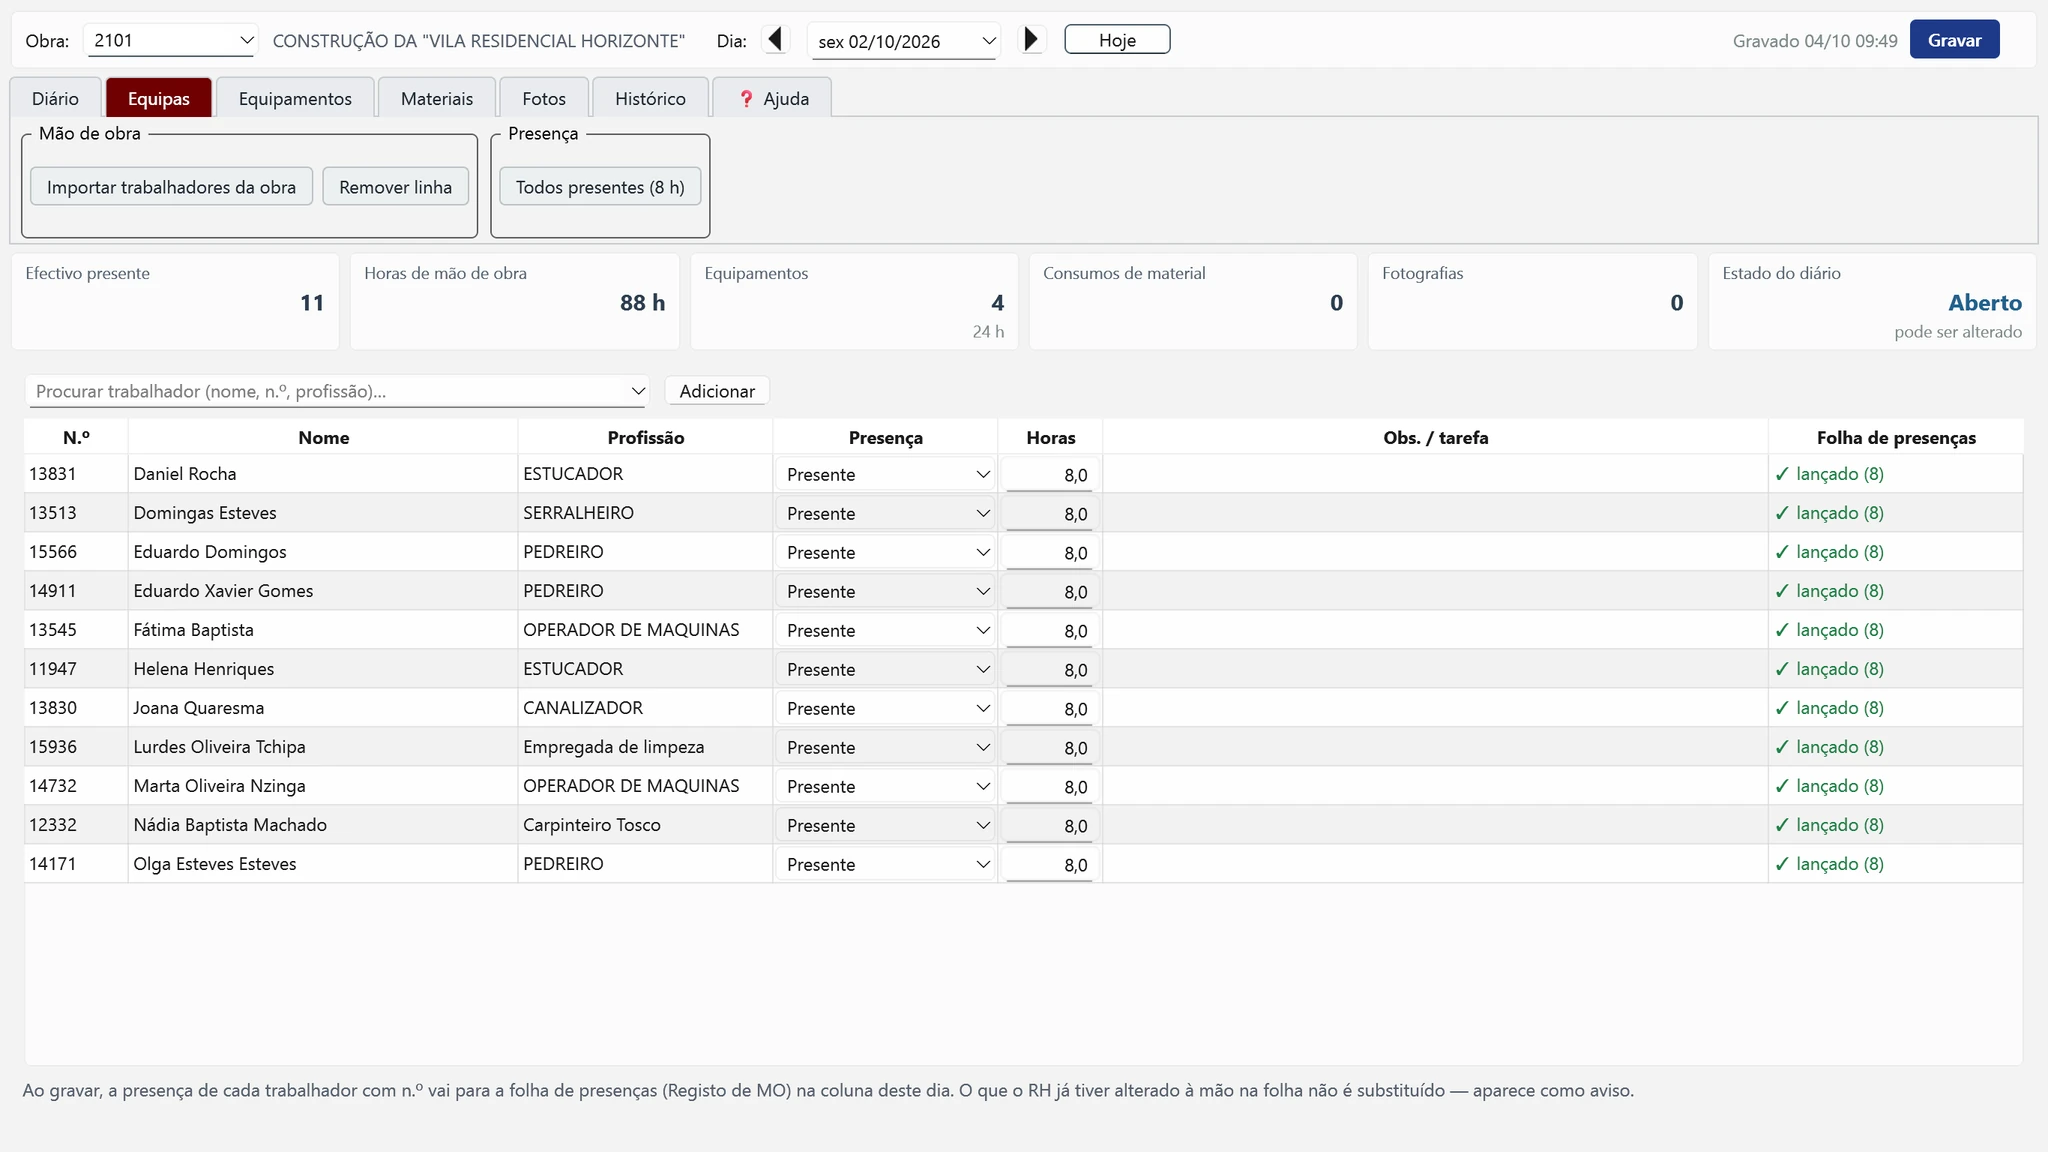
Task: Open the Materiais tab
Action: point(437,98)
